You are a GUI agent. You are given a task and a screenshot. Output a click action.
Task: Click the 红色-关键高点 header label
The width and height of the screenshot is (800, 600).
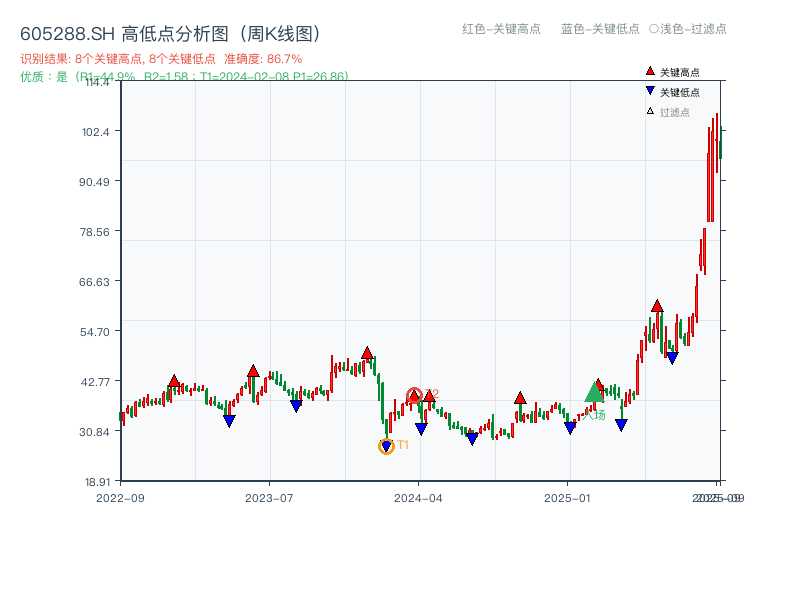coord(501,29)
